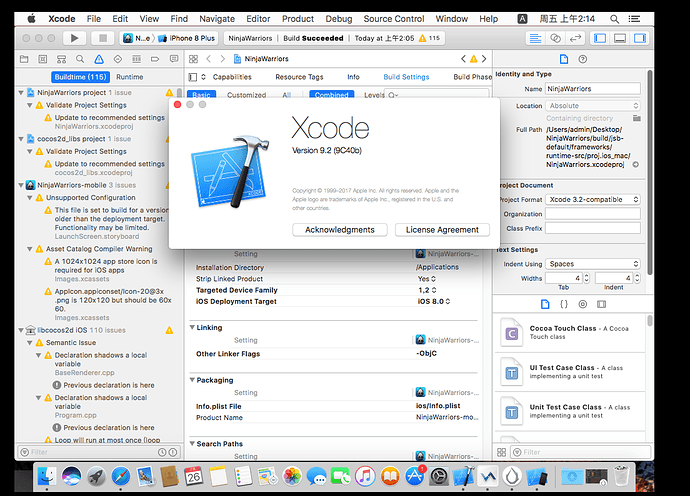Open the Source Control menu
Screen dimensions: 690x496
point(394,19)
